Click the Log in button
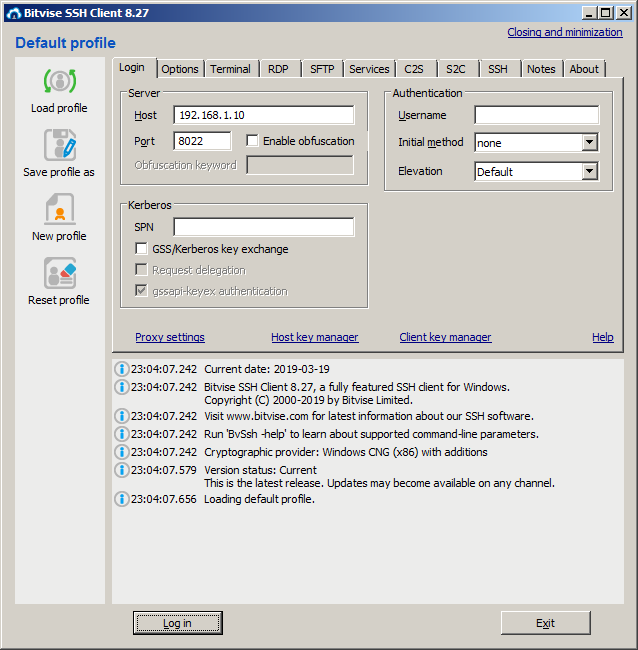 click(177, 623)
